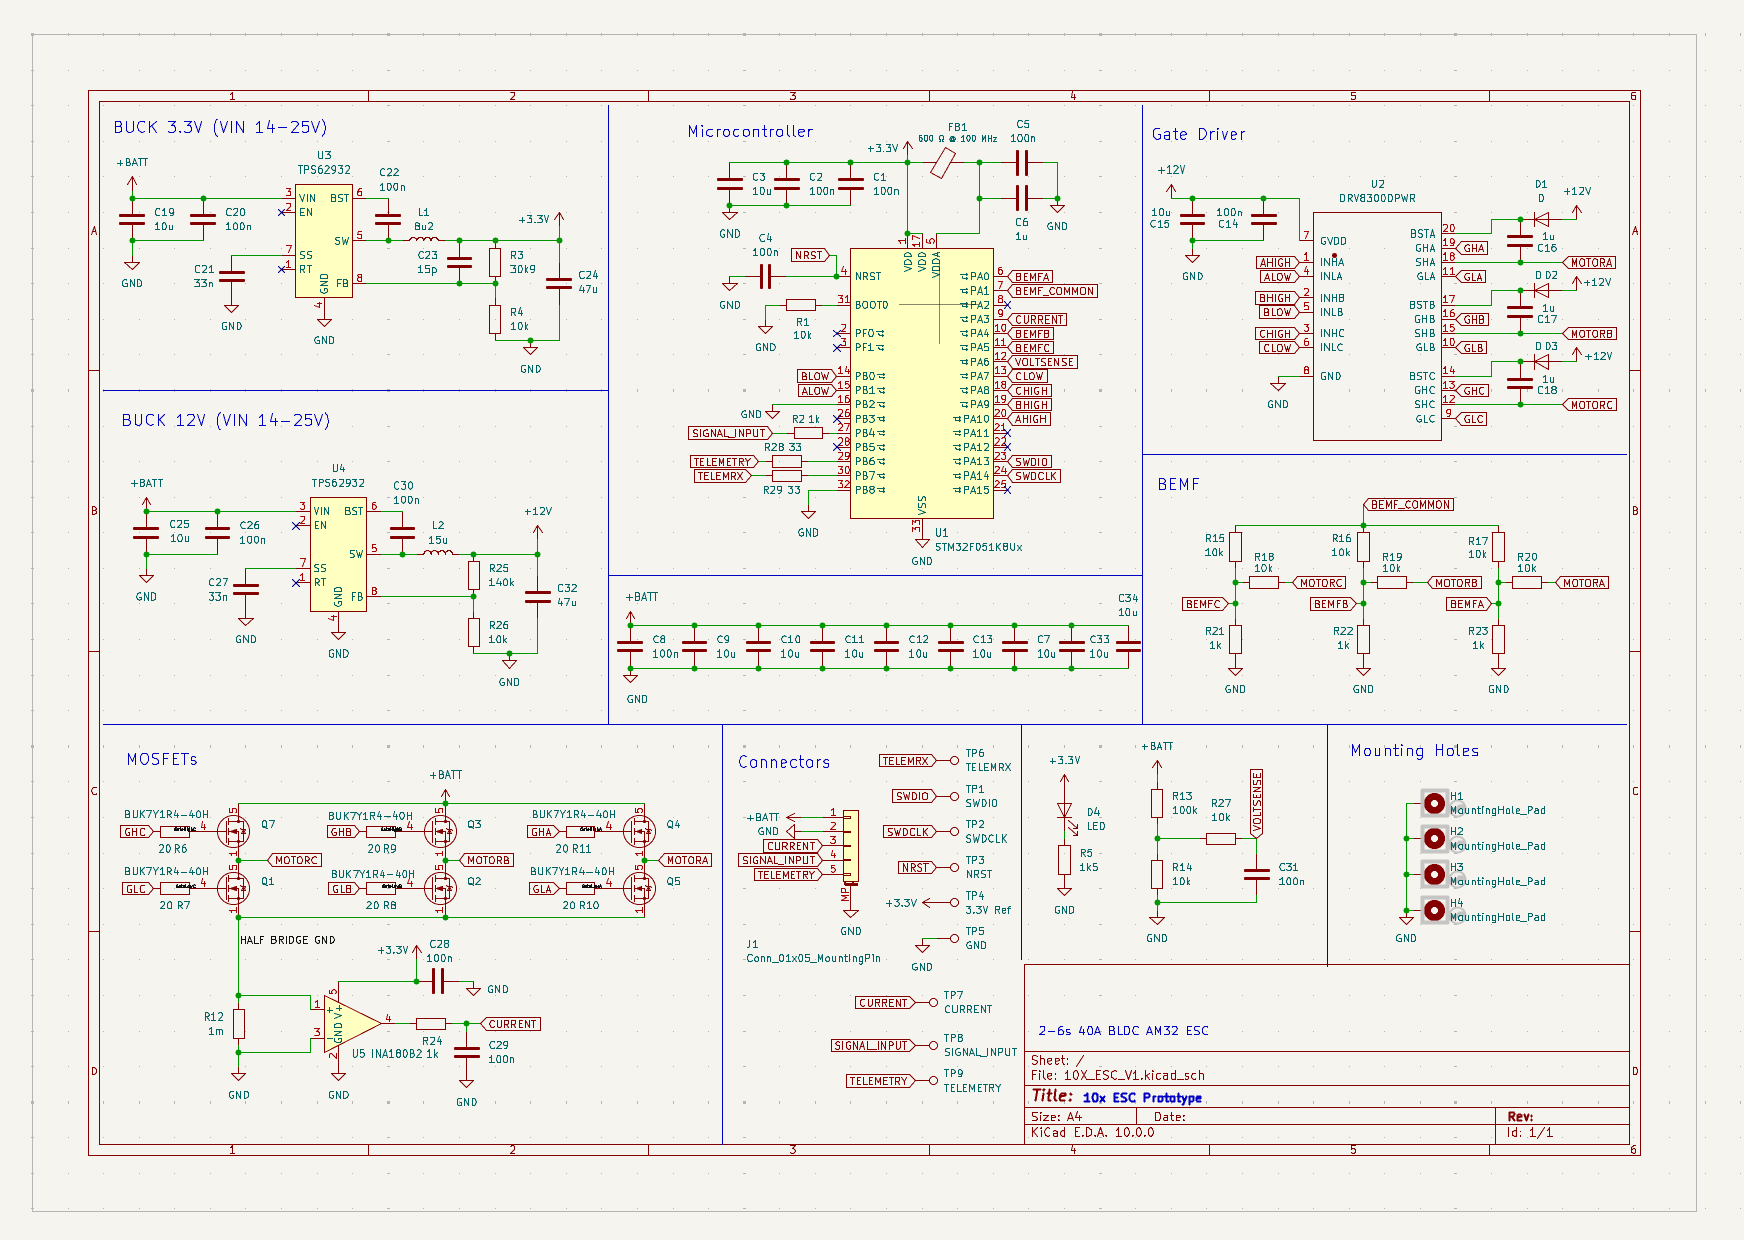This screenshot has height=1240, width=1744.
Task: Select the C31 100n capacitor symbol
Action: [x=1256, y=874]
